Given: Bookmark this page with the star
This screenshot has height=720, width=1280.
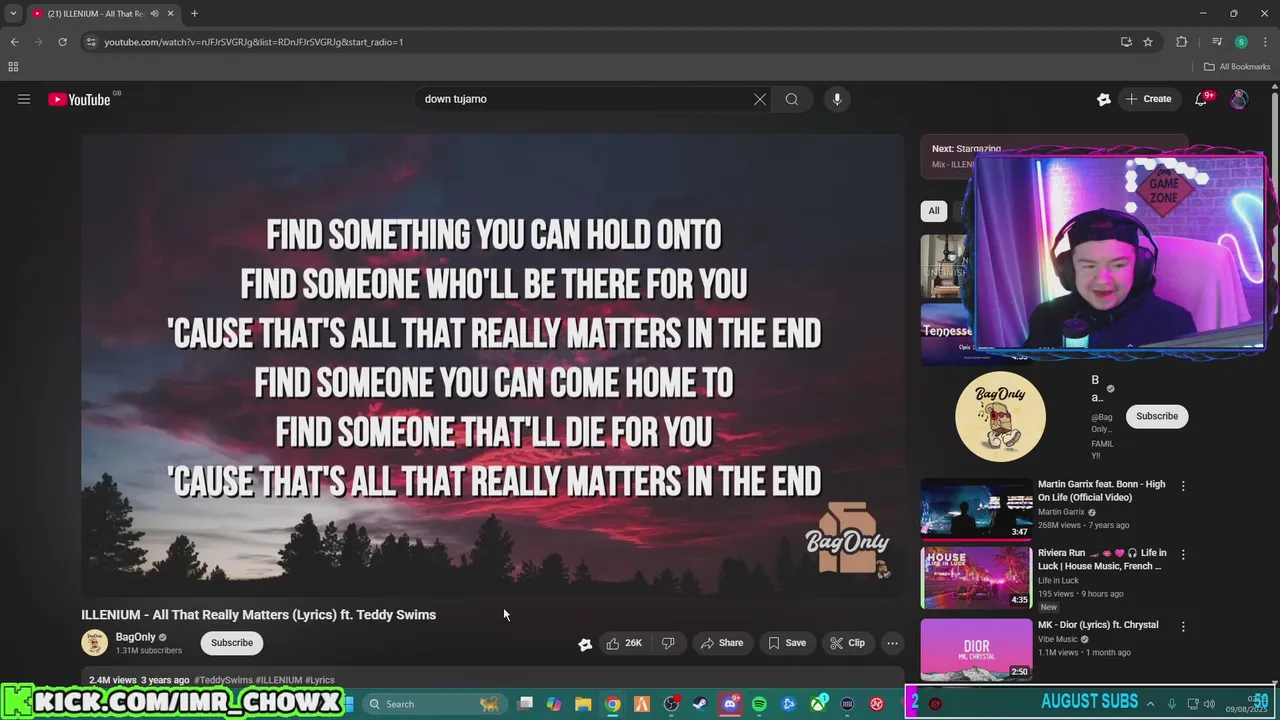Looking at the screenshot, I should pyautogui.click(x=1148, y=42).
